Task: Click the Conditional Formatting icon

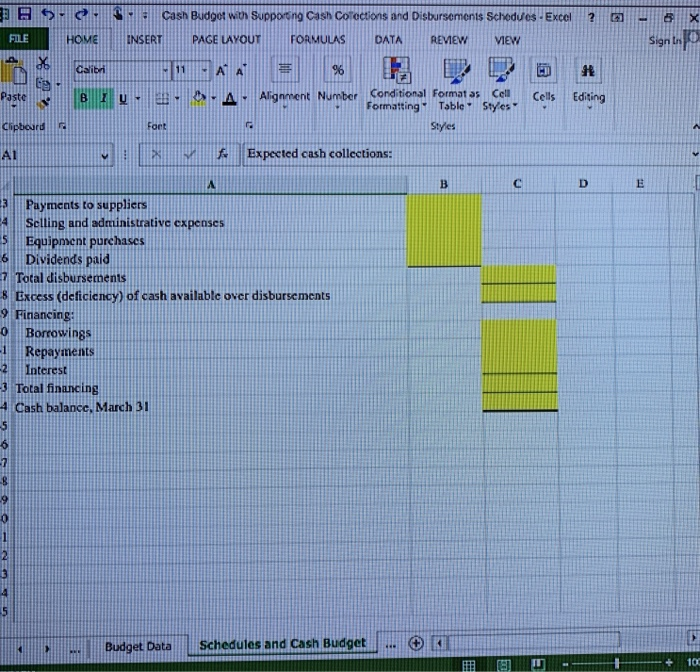Action: 396,71
